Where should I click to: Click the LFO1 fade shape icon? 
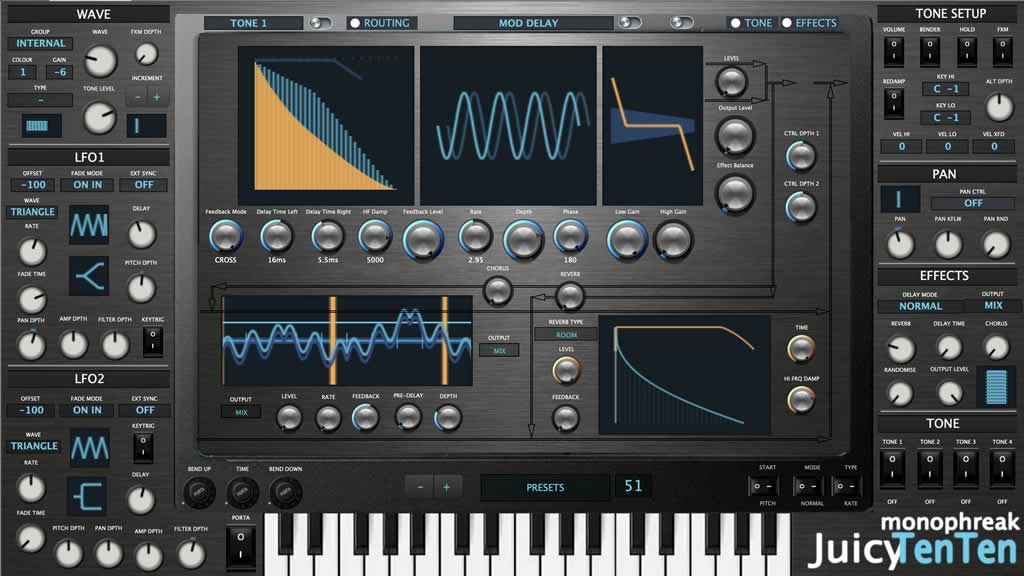(89, 276)
